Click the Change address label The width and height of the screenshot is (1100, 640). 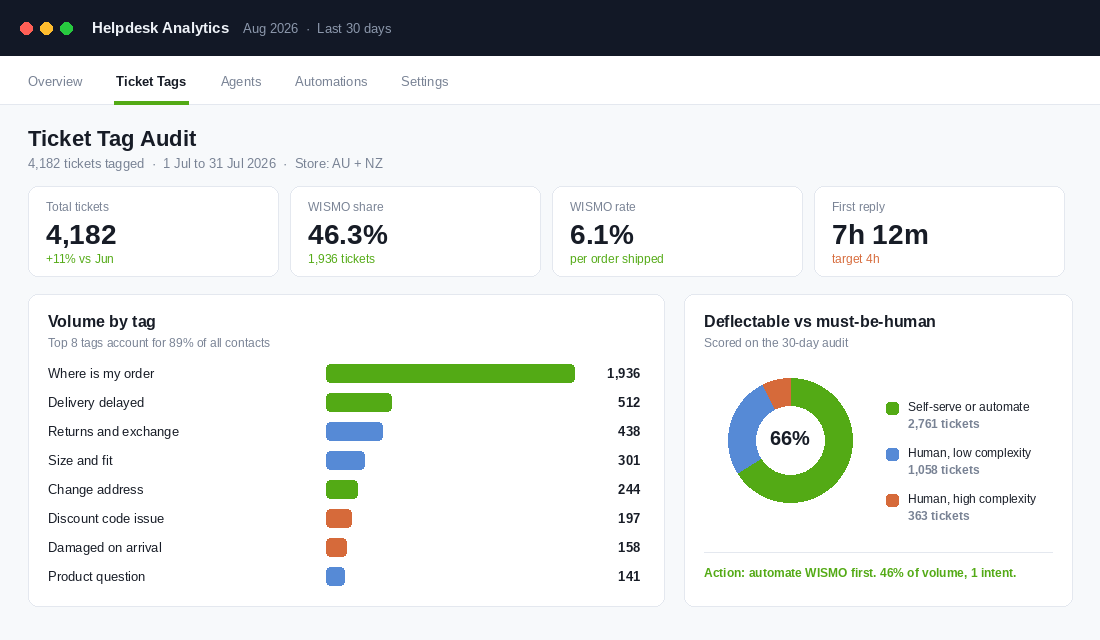pyautogui.click(x=95, y=489)
